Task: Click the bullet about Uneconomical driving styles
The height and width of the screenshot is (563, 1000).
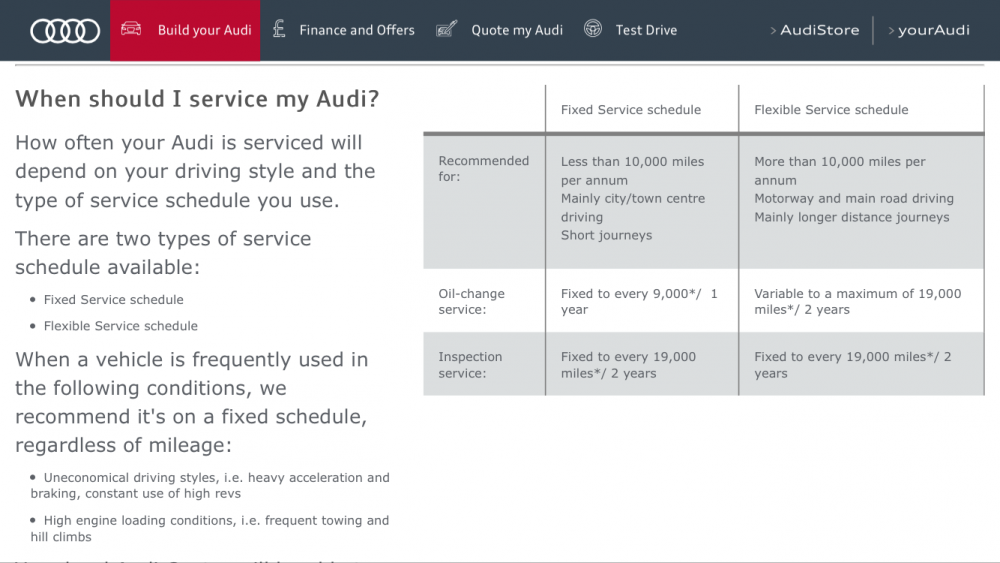Action: (x=210, y=485)
